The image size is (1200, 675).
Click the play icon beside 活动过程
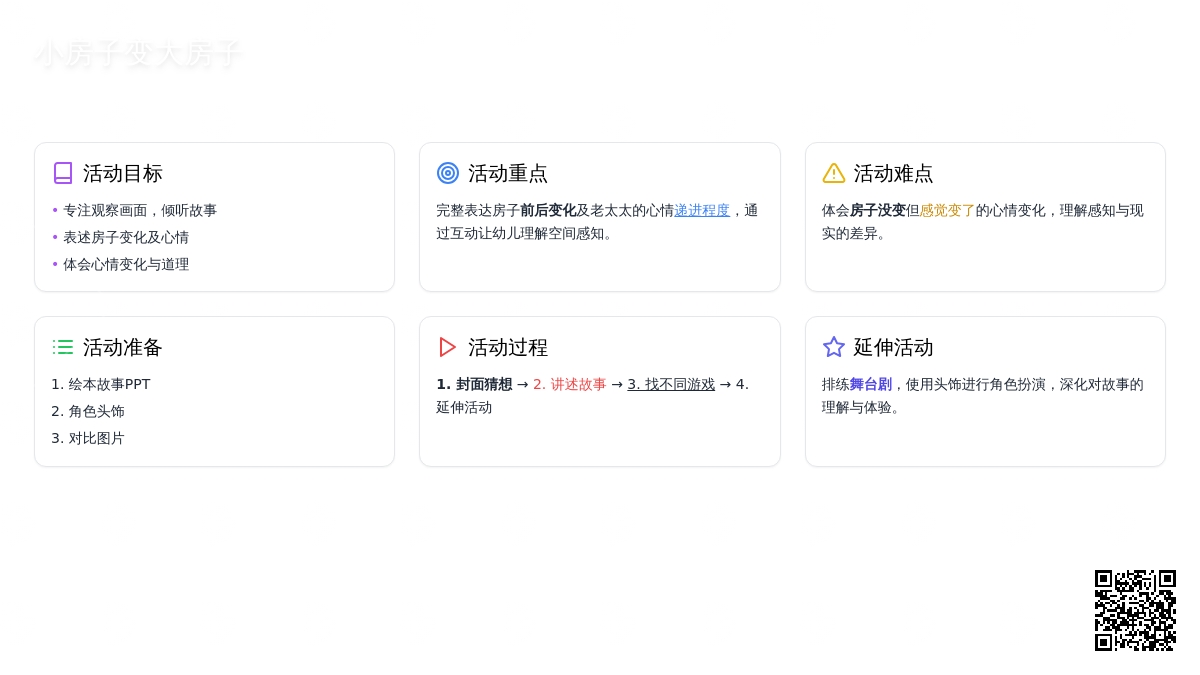(x=448, y=347)
